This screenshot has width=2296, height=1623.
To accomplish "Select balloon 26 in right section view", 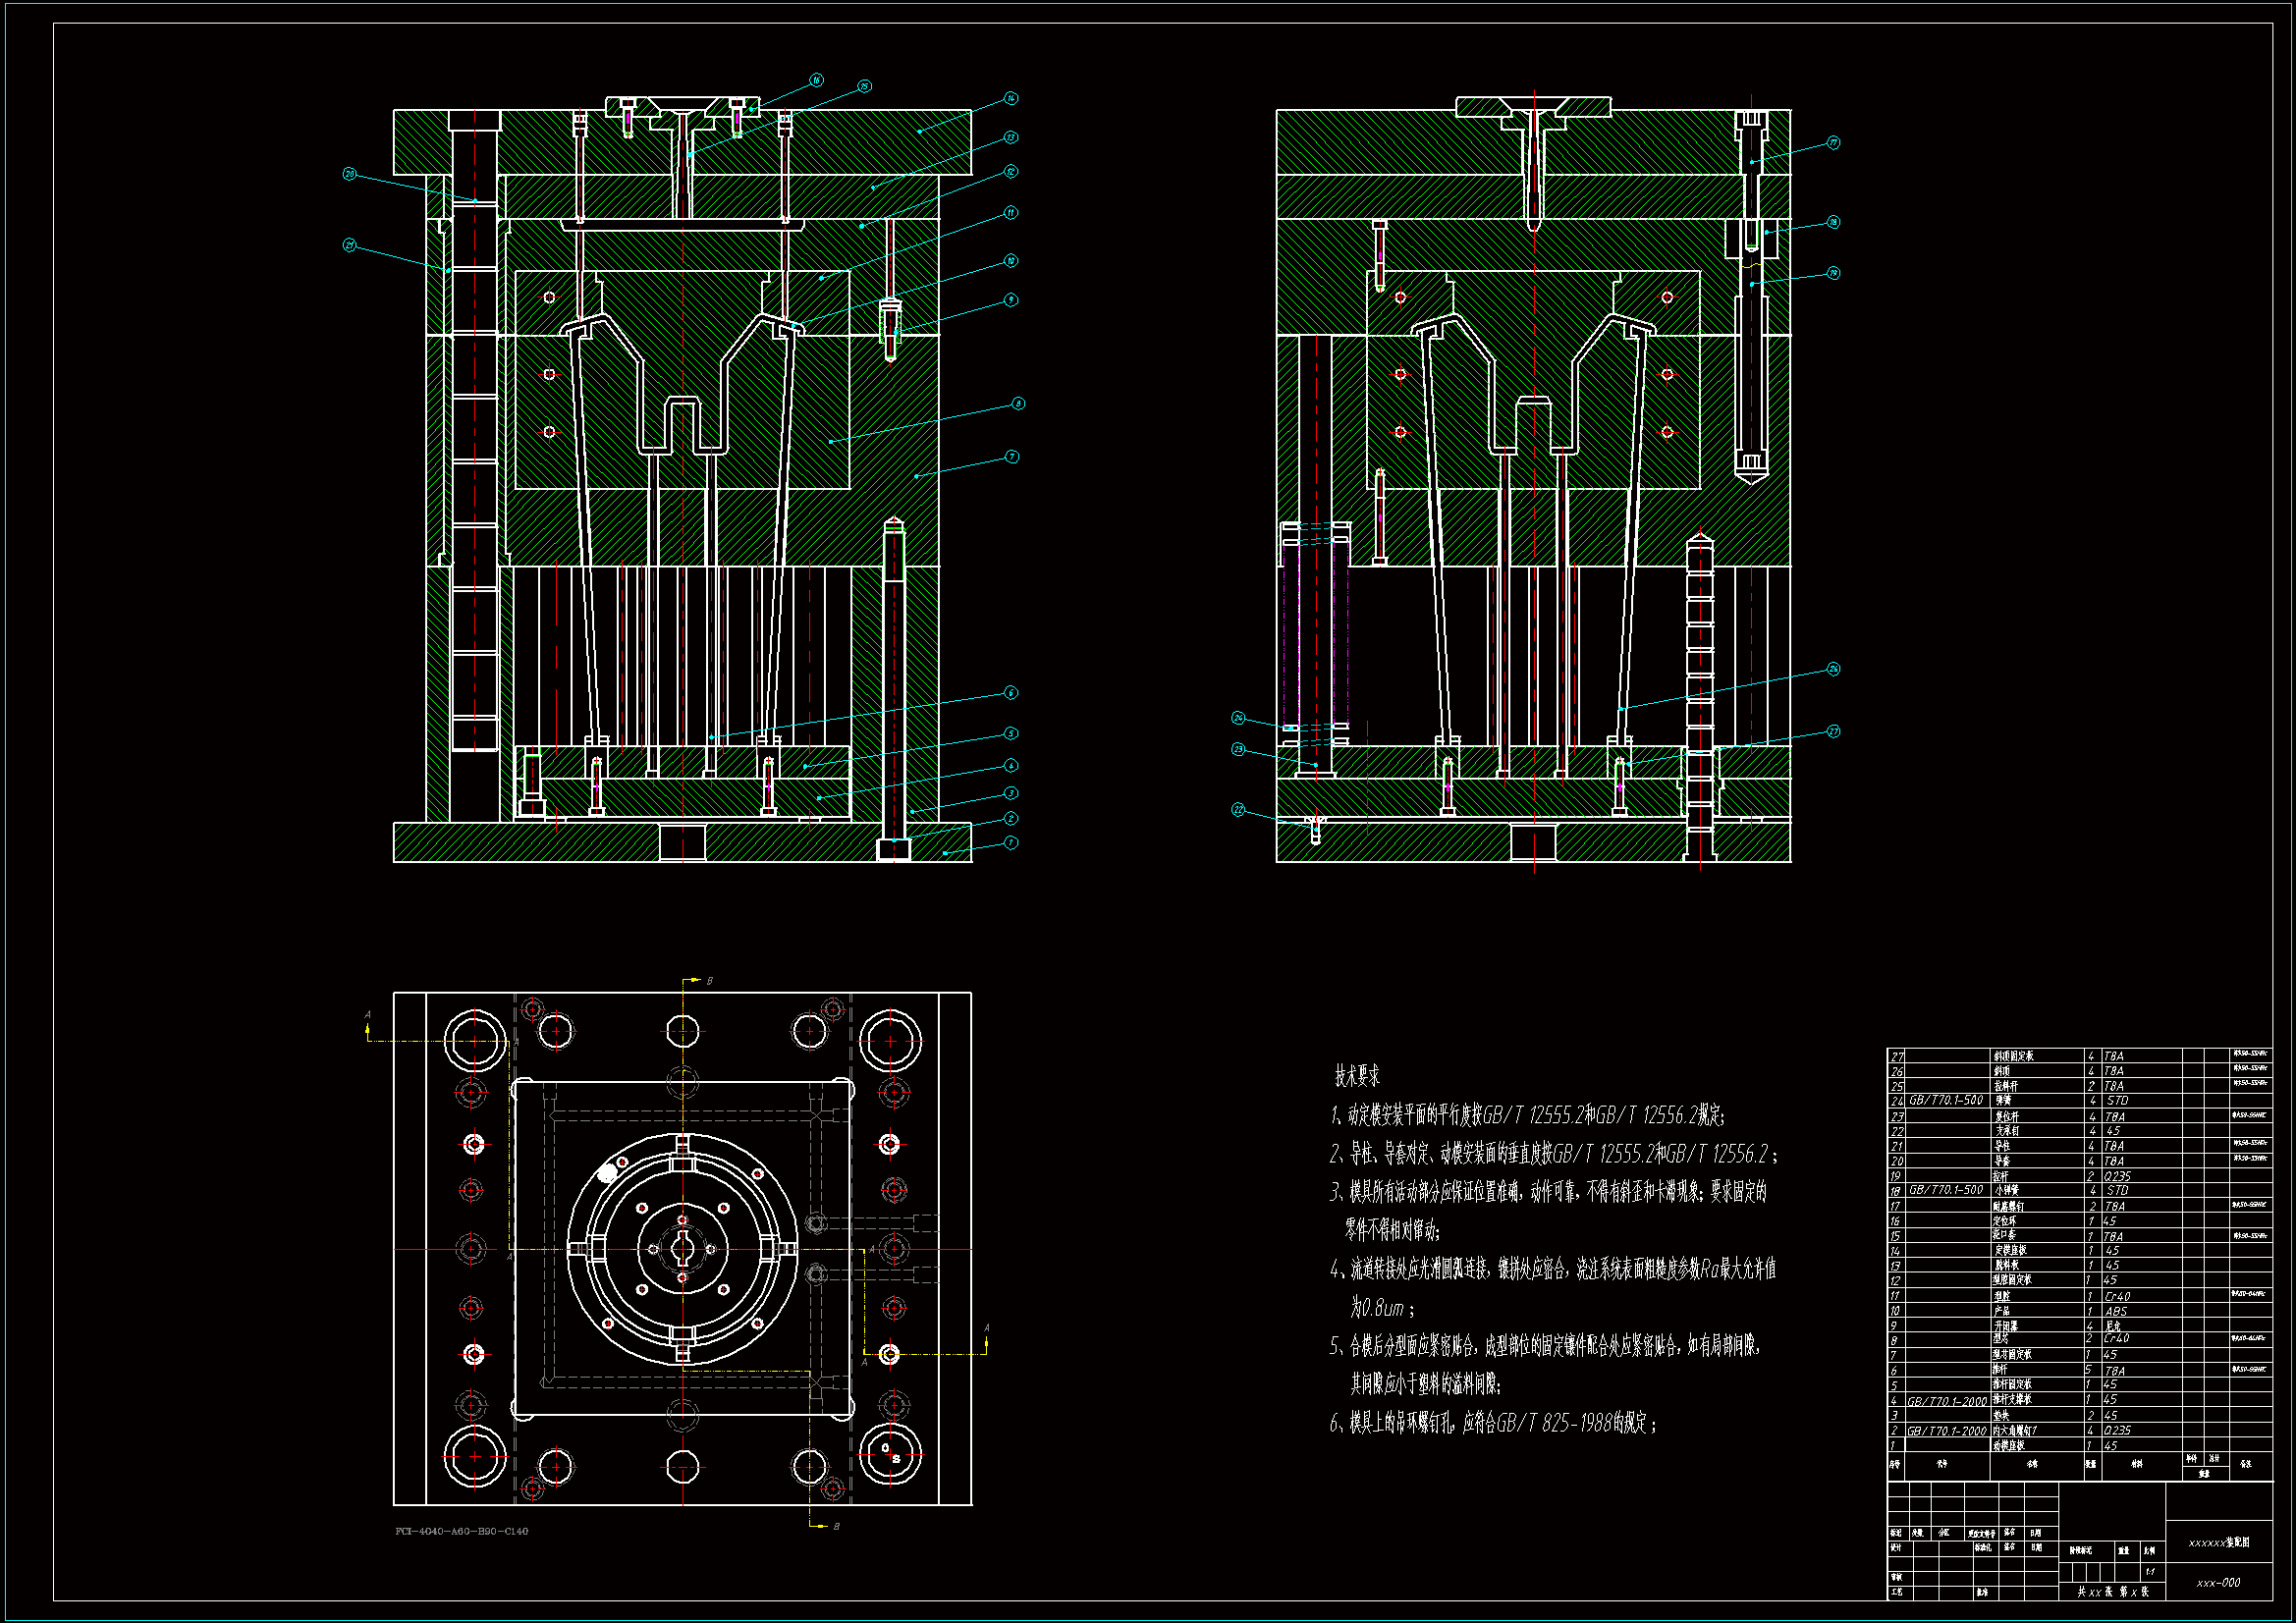I will [1833, 669].
